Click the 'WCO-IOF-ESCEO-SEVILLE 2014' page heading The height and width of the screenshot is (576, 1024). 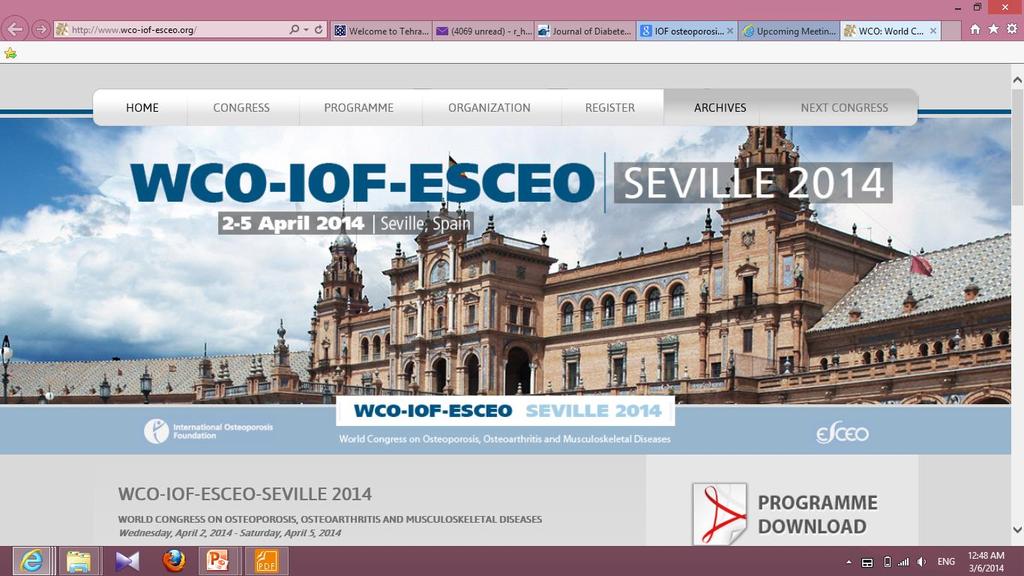tap(245, 494)
